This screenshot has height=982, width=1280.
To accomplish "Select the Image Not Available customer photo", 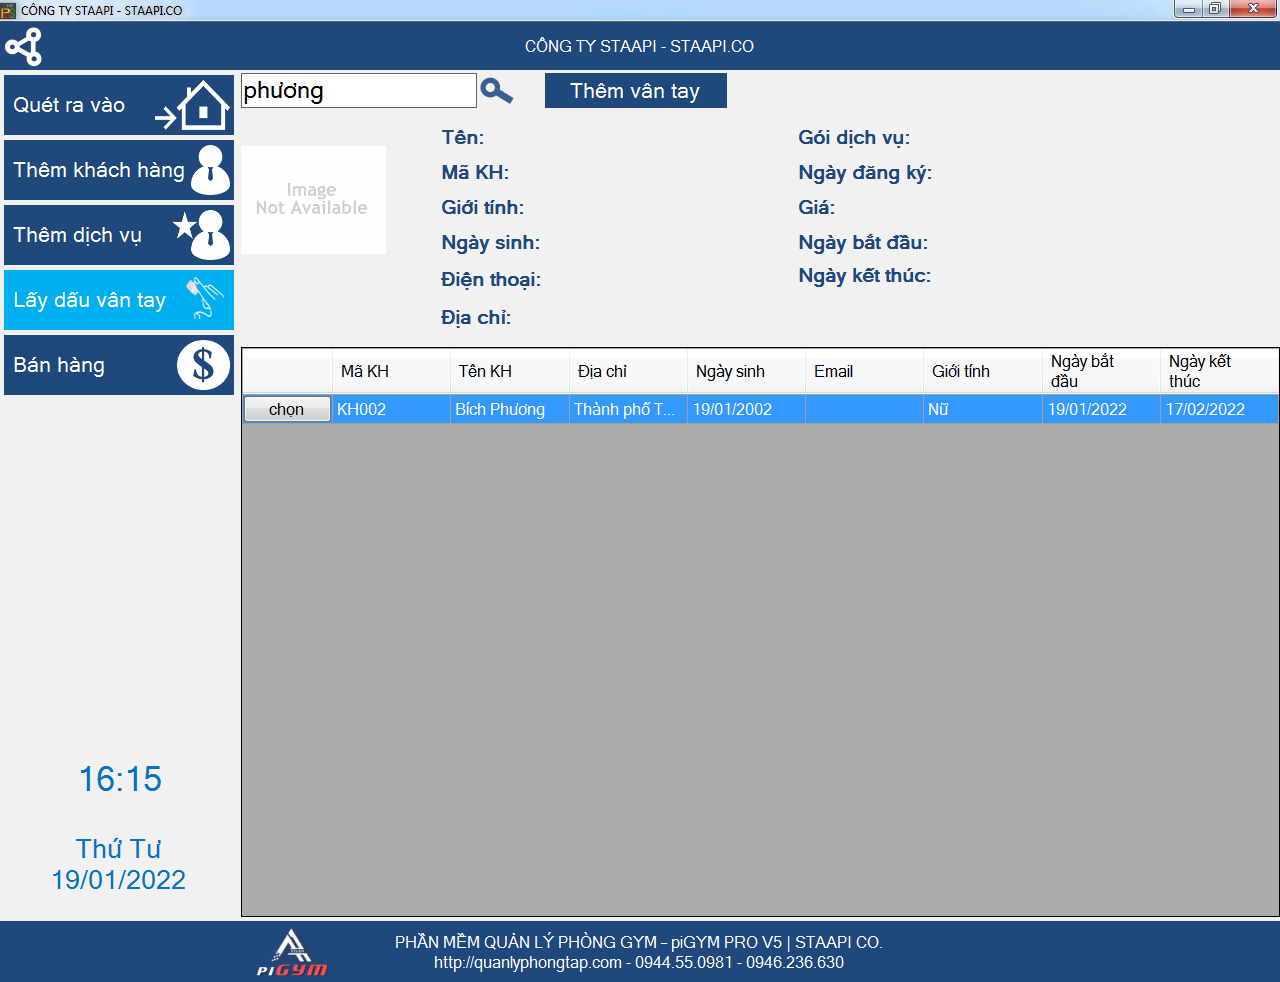I will pyautogui.click(x=313, y=199).
